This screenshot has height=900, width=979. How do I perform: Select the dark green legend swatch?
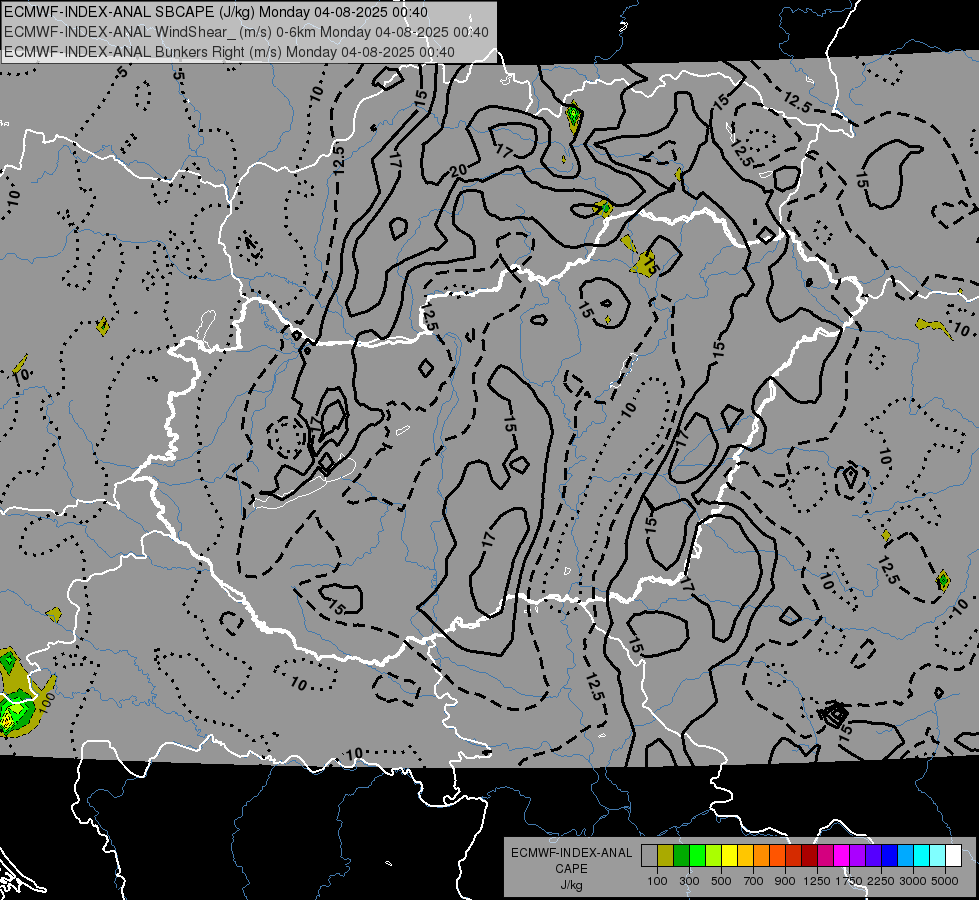coord(681,856)
